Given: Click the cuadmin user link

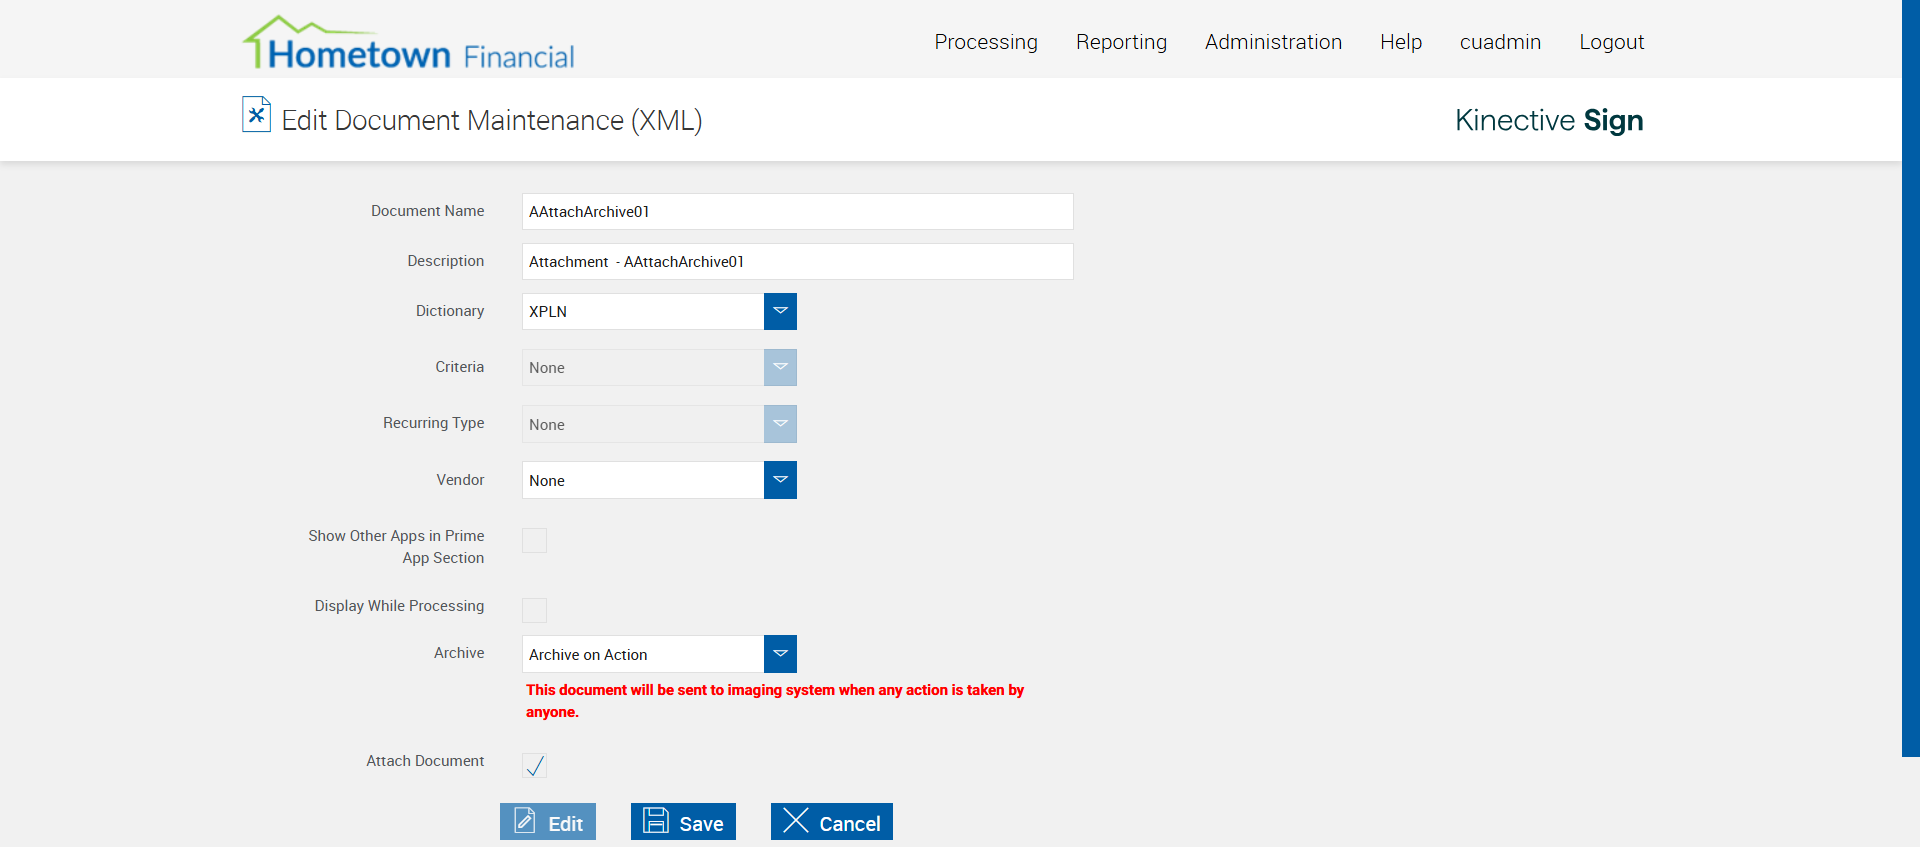Looking at the screenshot, I should click(1500, 42).
